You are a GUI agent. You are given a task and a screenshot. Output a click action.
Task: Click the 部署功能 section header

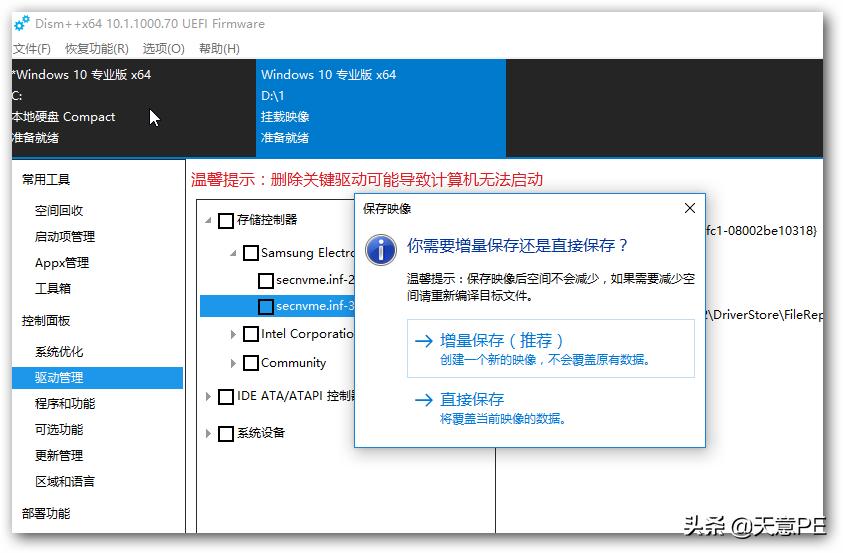click(46, 514)
